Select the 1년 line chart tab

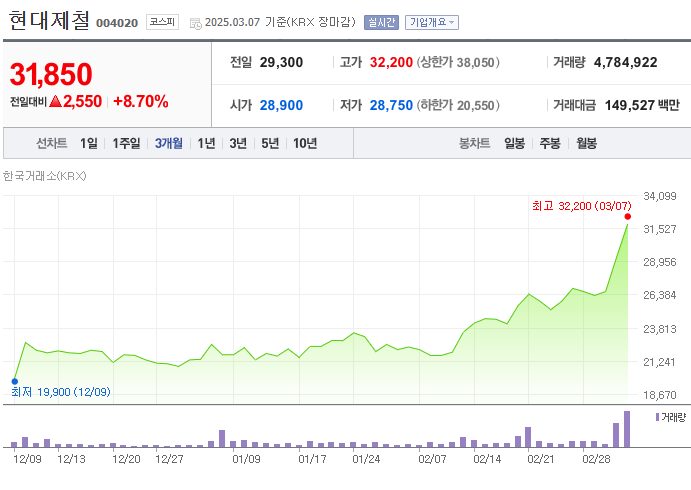coord(206,143)
